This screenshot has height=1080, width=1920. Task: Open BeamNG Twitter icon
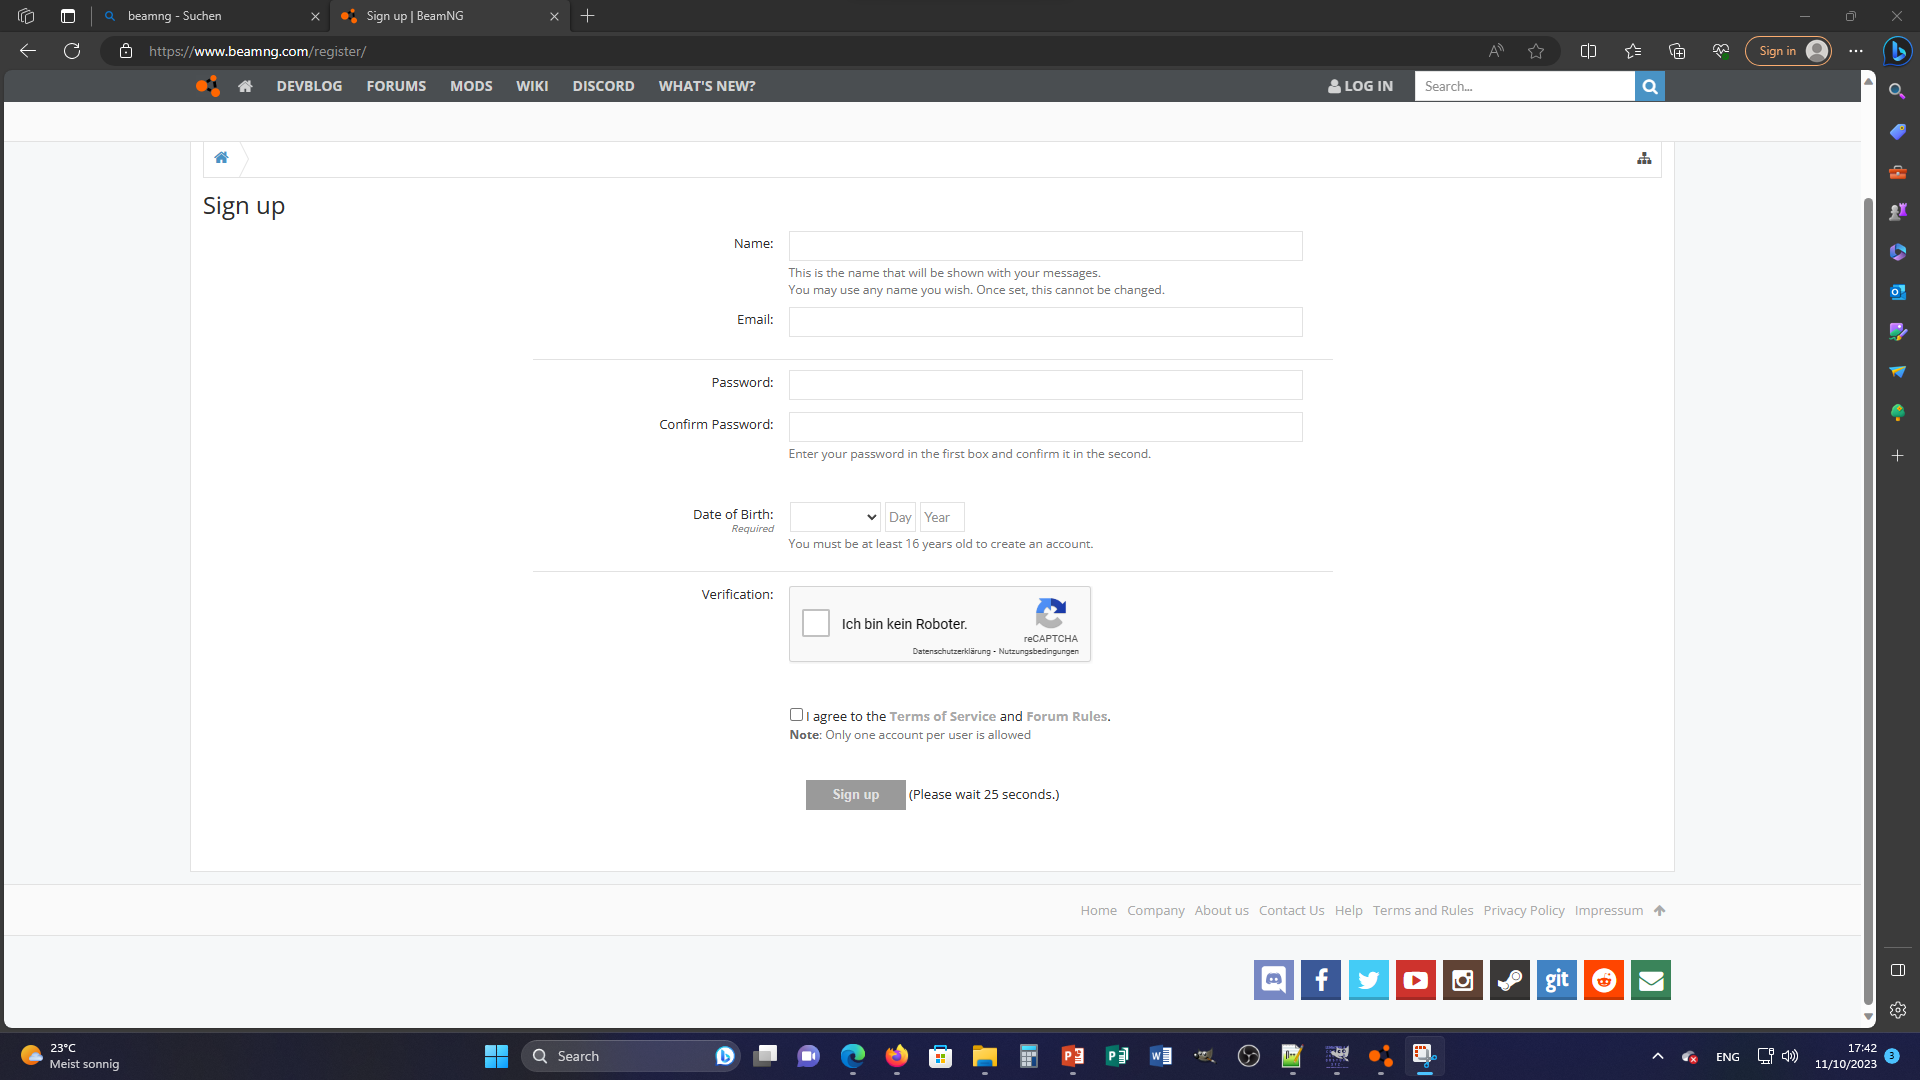pos(1368,980)
